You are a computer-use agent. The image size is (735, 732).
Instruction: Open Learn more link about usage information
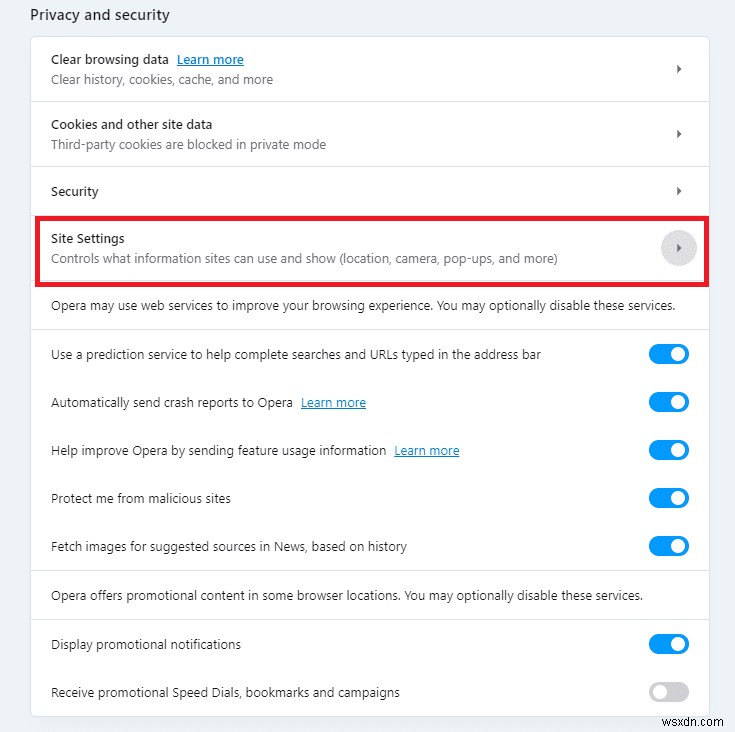point(427,451)
